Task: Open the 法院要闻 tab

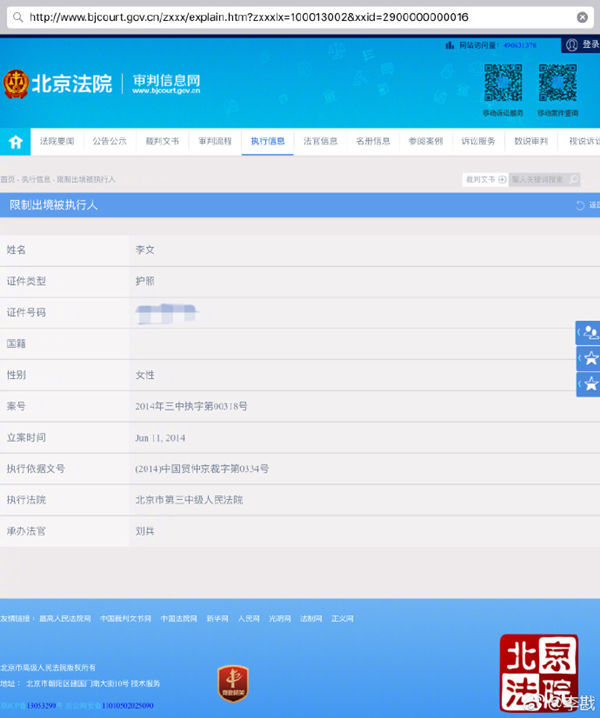Action: pos(57,141)
